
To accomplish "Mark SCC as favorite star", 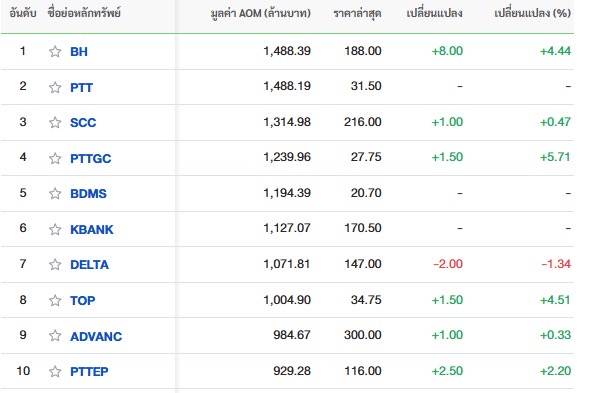I will [x=55, y=122].
